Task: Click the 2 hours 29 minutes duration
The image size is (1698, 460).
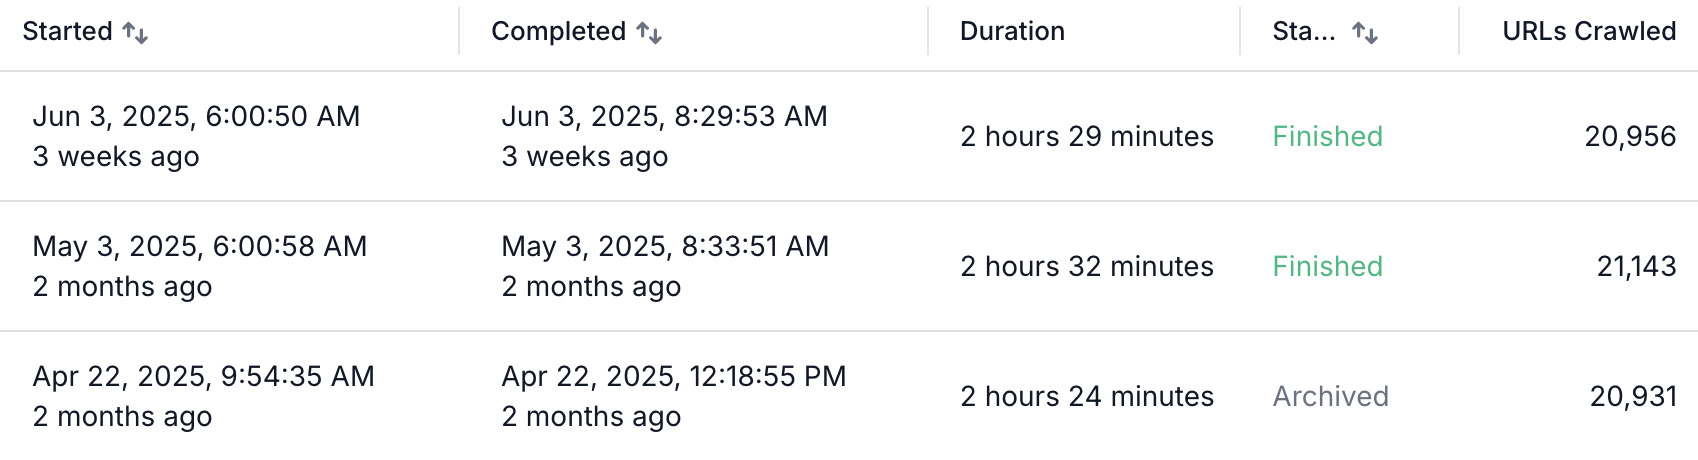Action: pos(1087,136)
